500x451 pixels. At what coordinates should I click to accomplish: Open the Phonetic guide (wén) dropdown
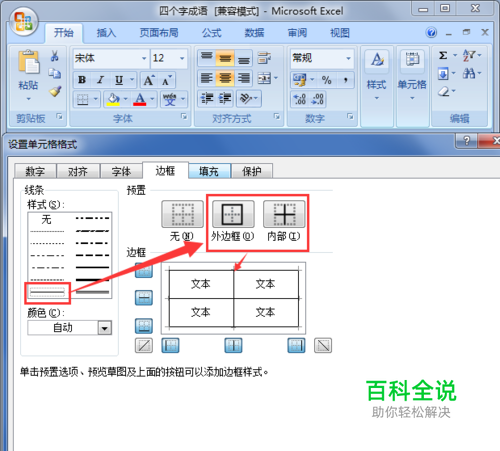point(183,99)
